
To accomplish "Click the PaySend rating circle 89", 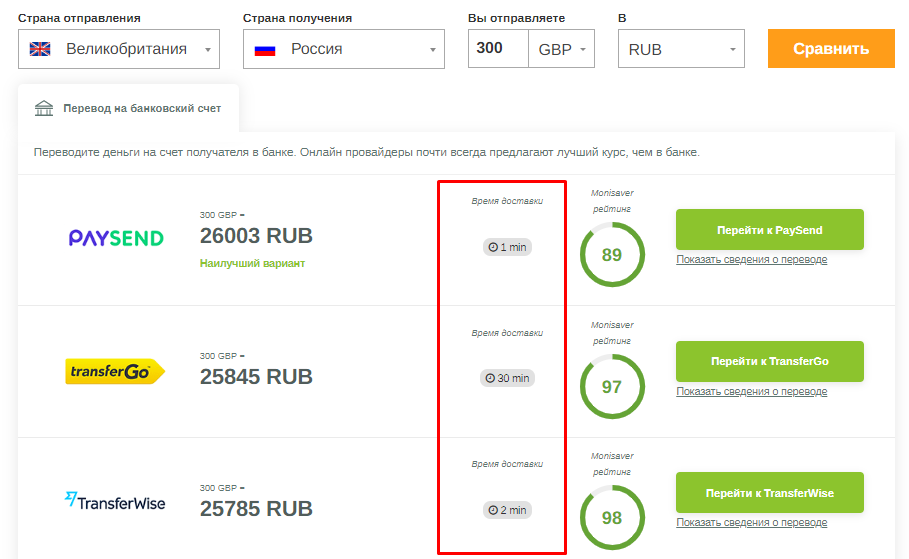I will (612, 255).
